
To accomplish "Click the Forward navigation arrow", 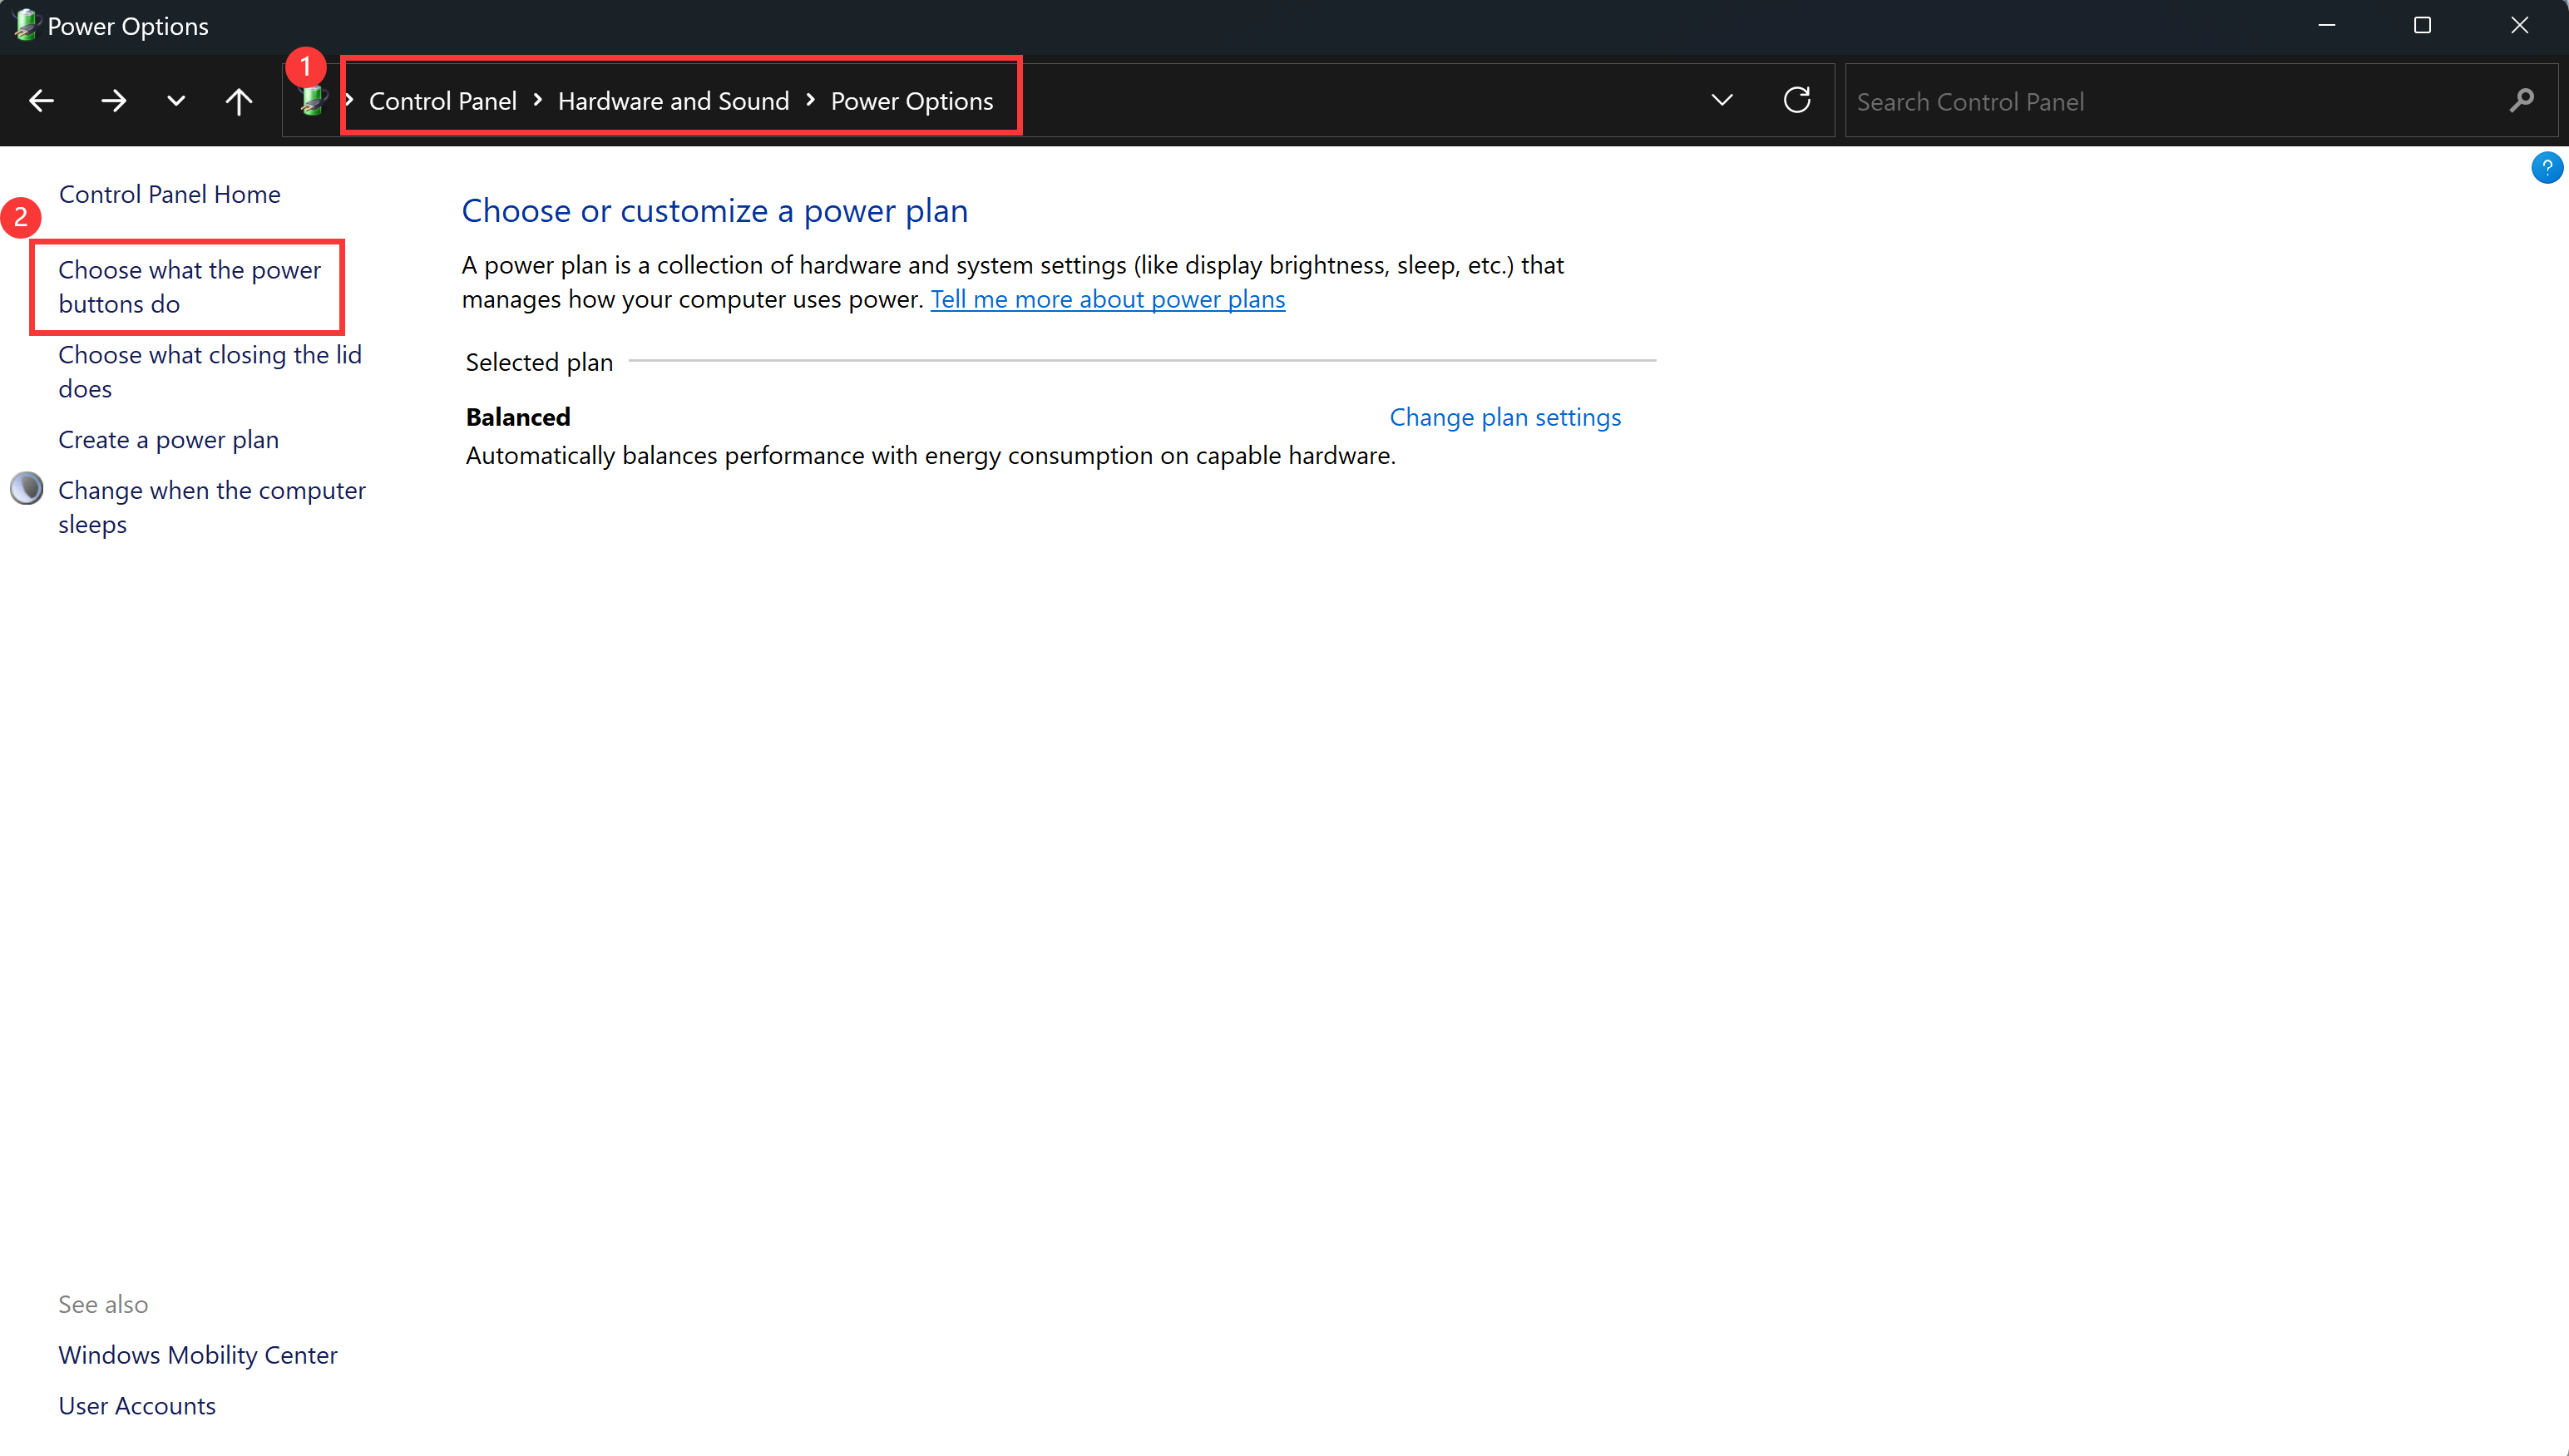I will [x=113, y=101].
